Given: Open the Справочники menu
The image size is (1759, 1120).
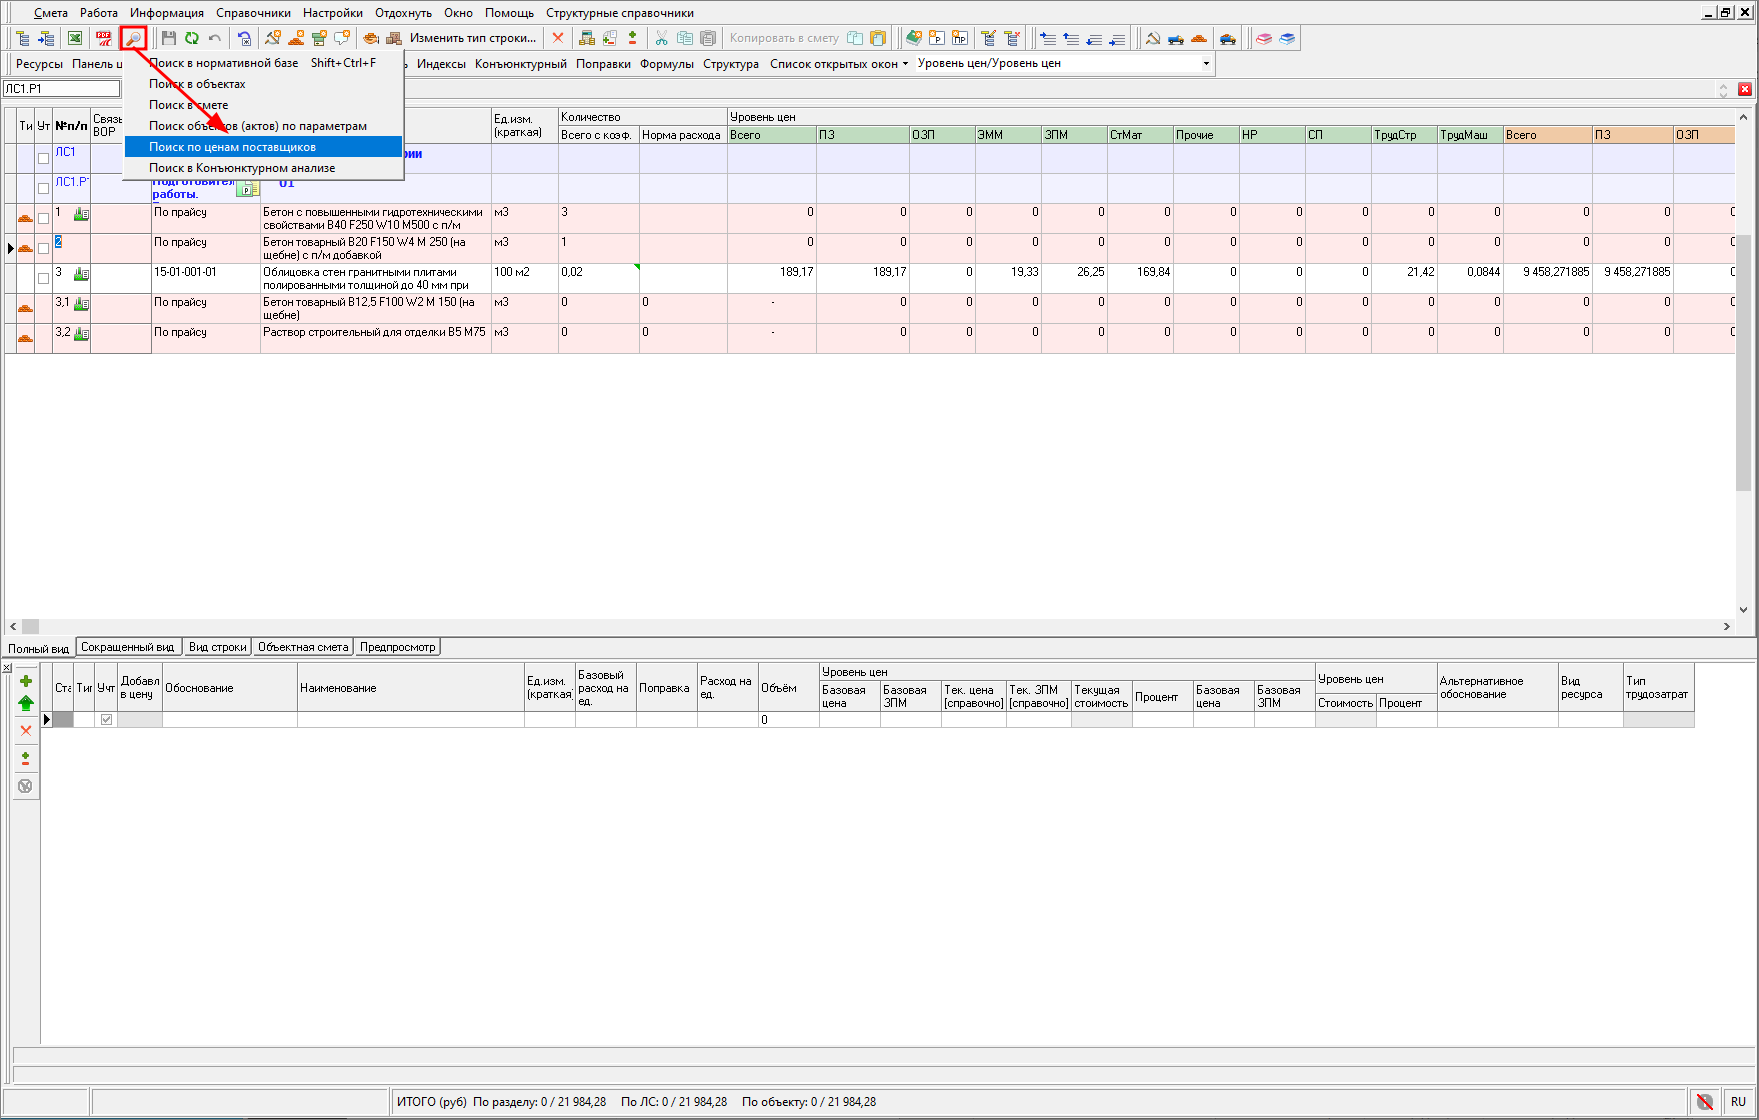Looking at the screenshot, I should pyautogui.click(x=253, y=13).
